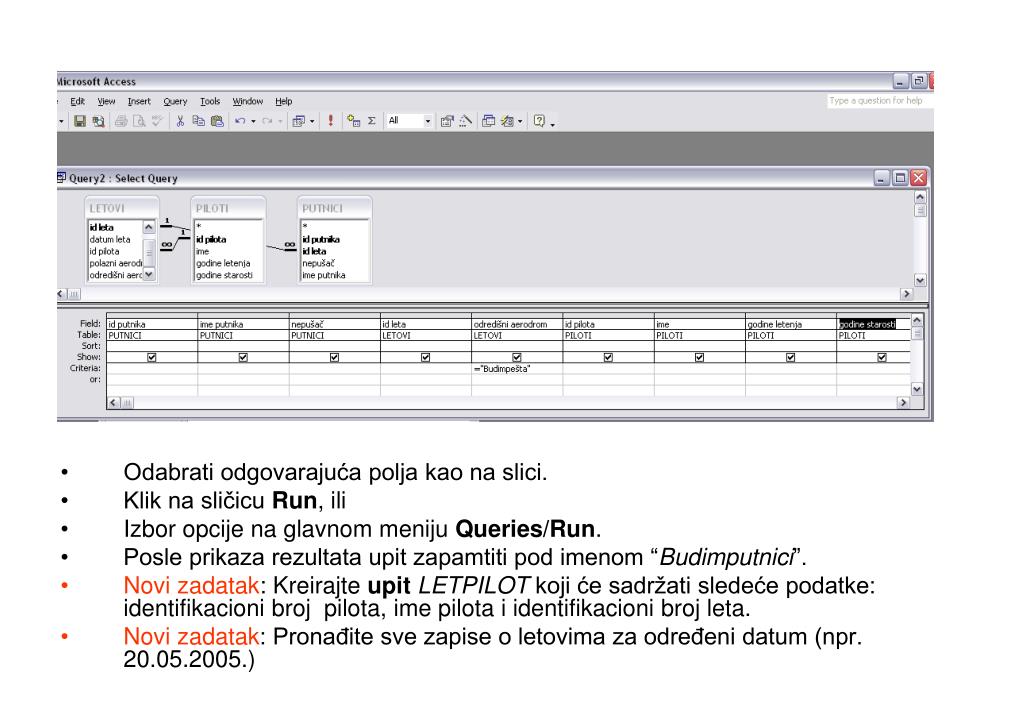Open the View dropdown arrow at toolbar start
The image size is (1023, 708).
61,121
